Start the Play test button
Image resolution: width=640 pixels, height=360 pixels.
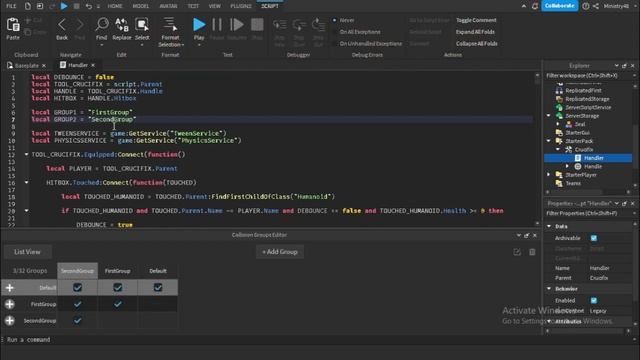point(199,25)
